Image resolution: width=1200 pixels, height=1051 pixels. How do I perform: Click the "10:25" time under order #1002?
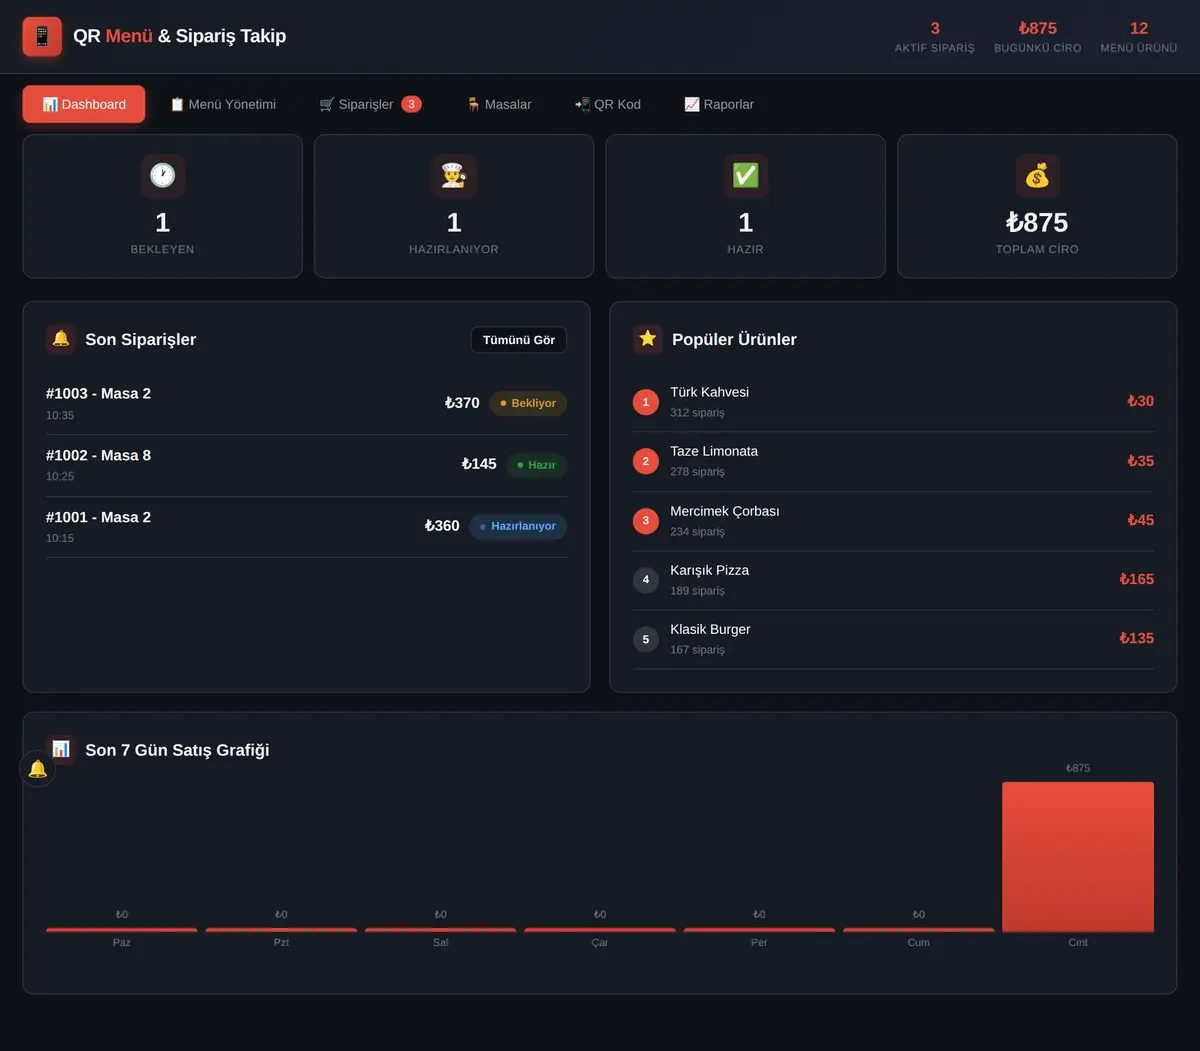[x=60, y=477]
